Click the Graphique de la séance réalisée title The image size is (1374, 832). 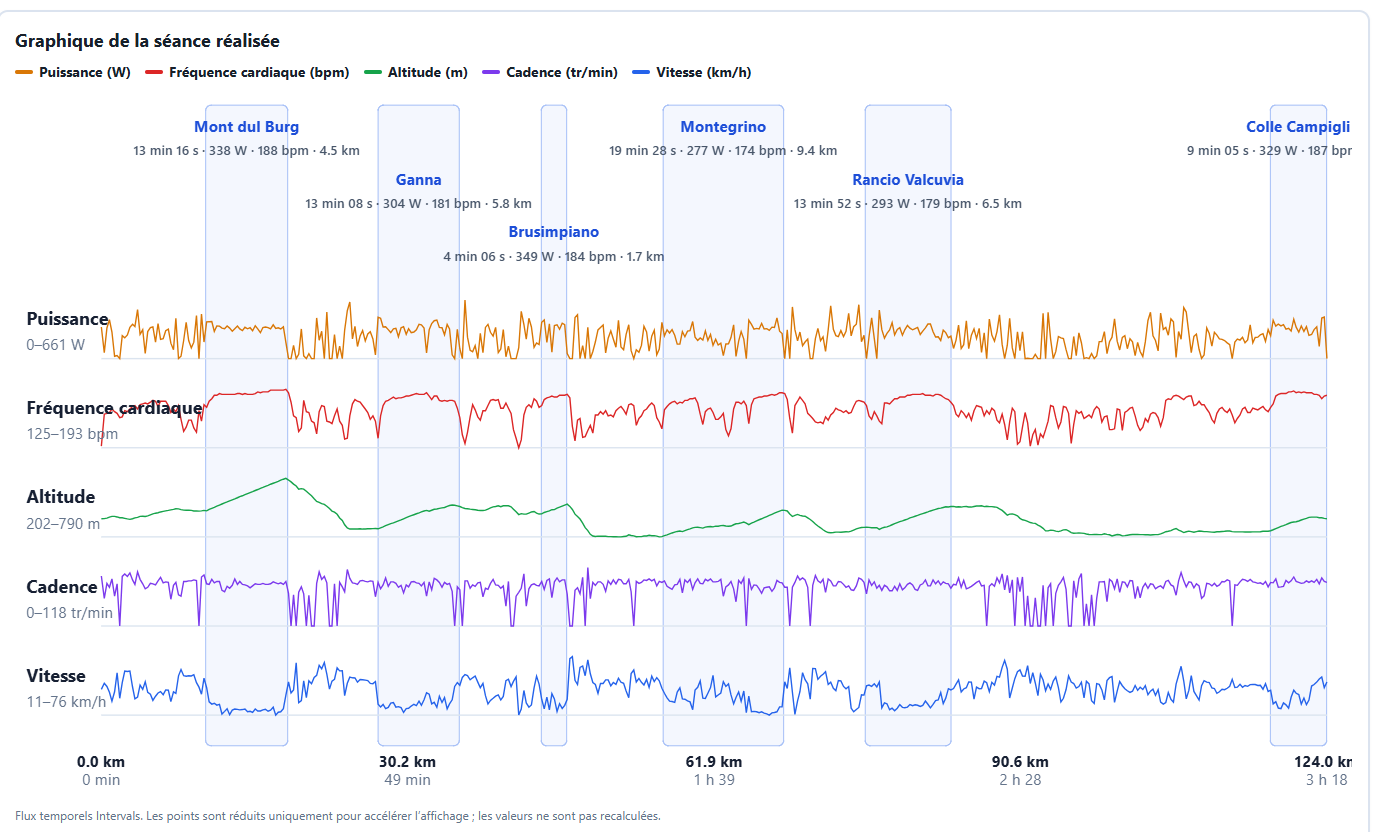pos(147,41)
